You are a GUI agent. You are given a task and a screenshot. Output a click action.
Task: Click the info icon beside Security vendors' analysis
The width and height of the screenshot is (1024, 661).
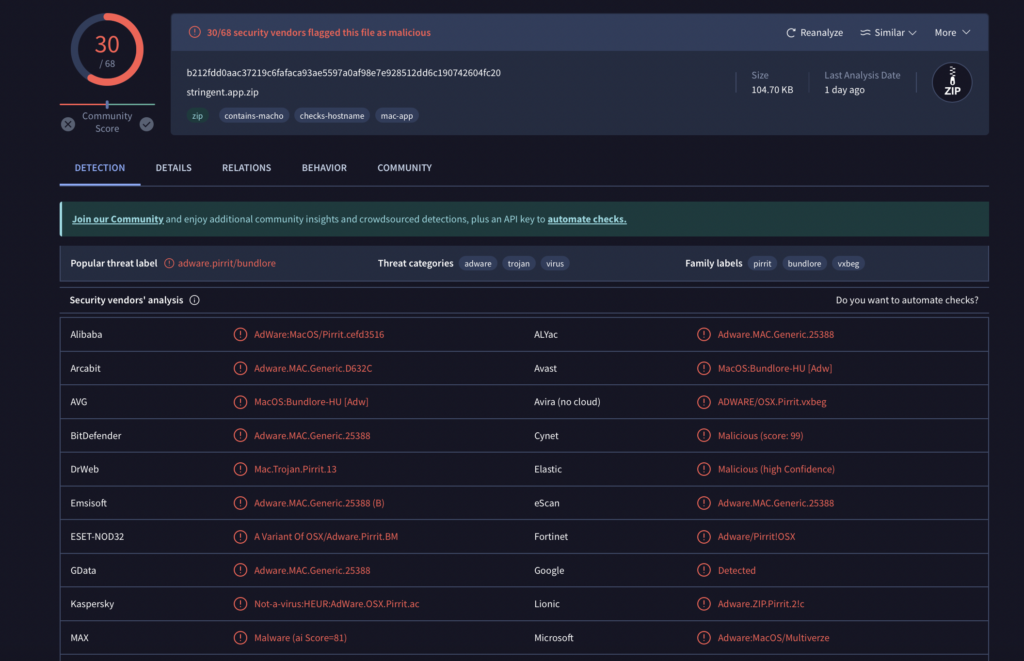[x=195, y=300]
